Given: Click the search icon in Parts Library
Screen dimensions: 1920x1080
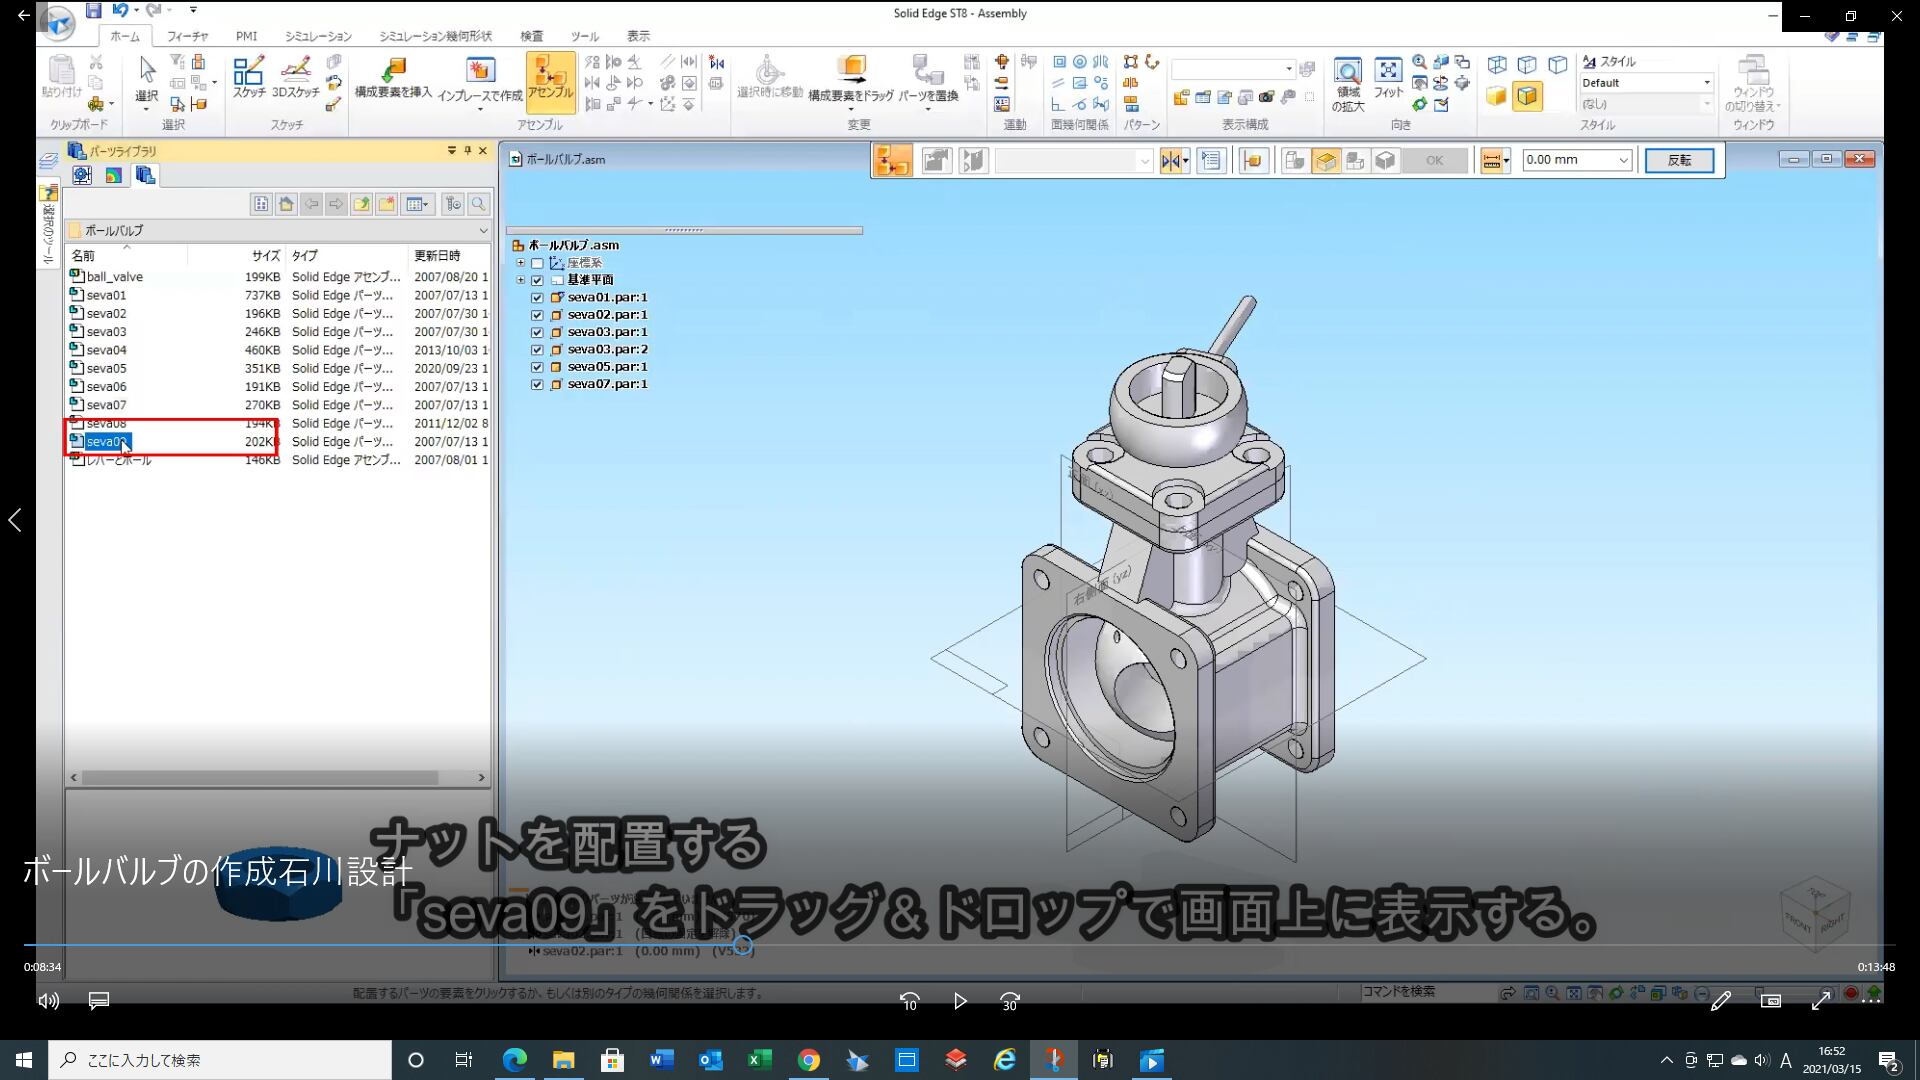Looking at the screenshot, I should (479, 204).
